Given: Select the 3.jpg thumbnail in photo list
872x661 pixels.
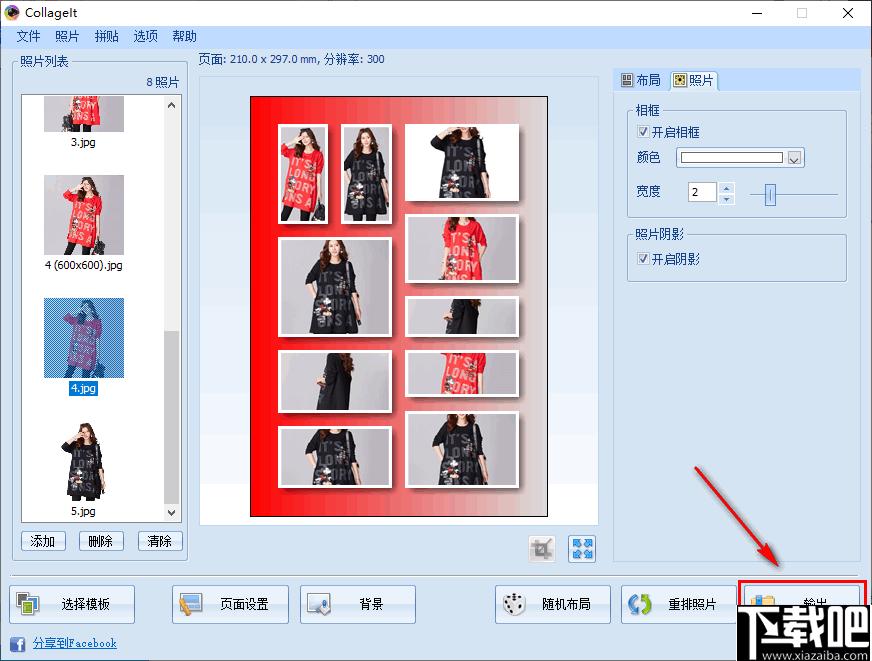Looking at the screenshot, I should [x=84, y=113].
